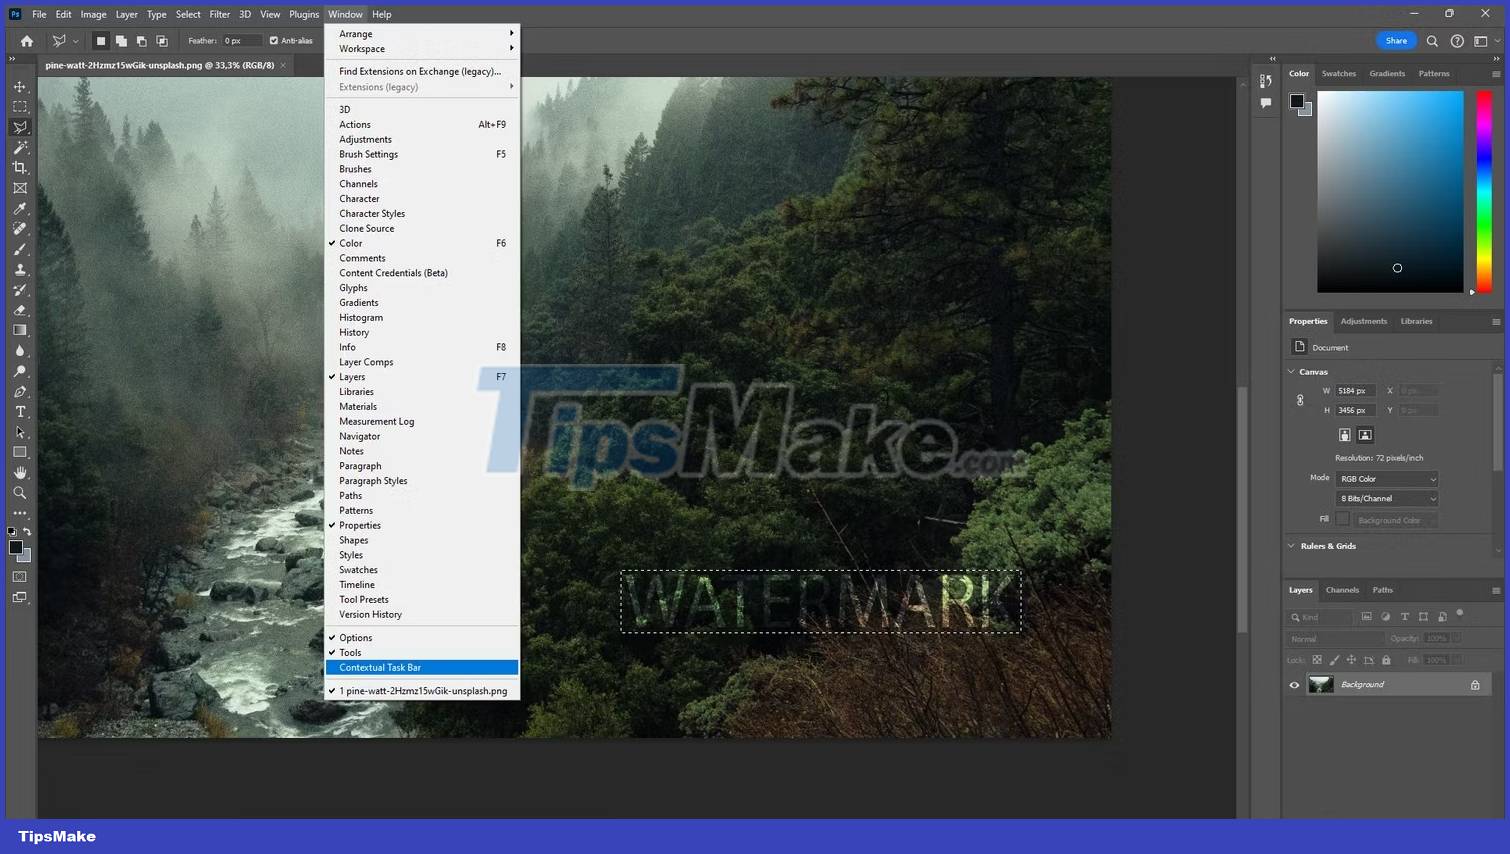Viewport: 1510px width, 854px height.
Task: Activate the Crop tool
Action: [19, 167]
